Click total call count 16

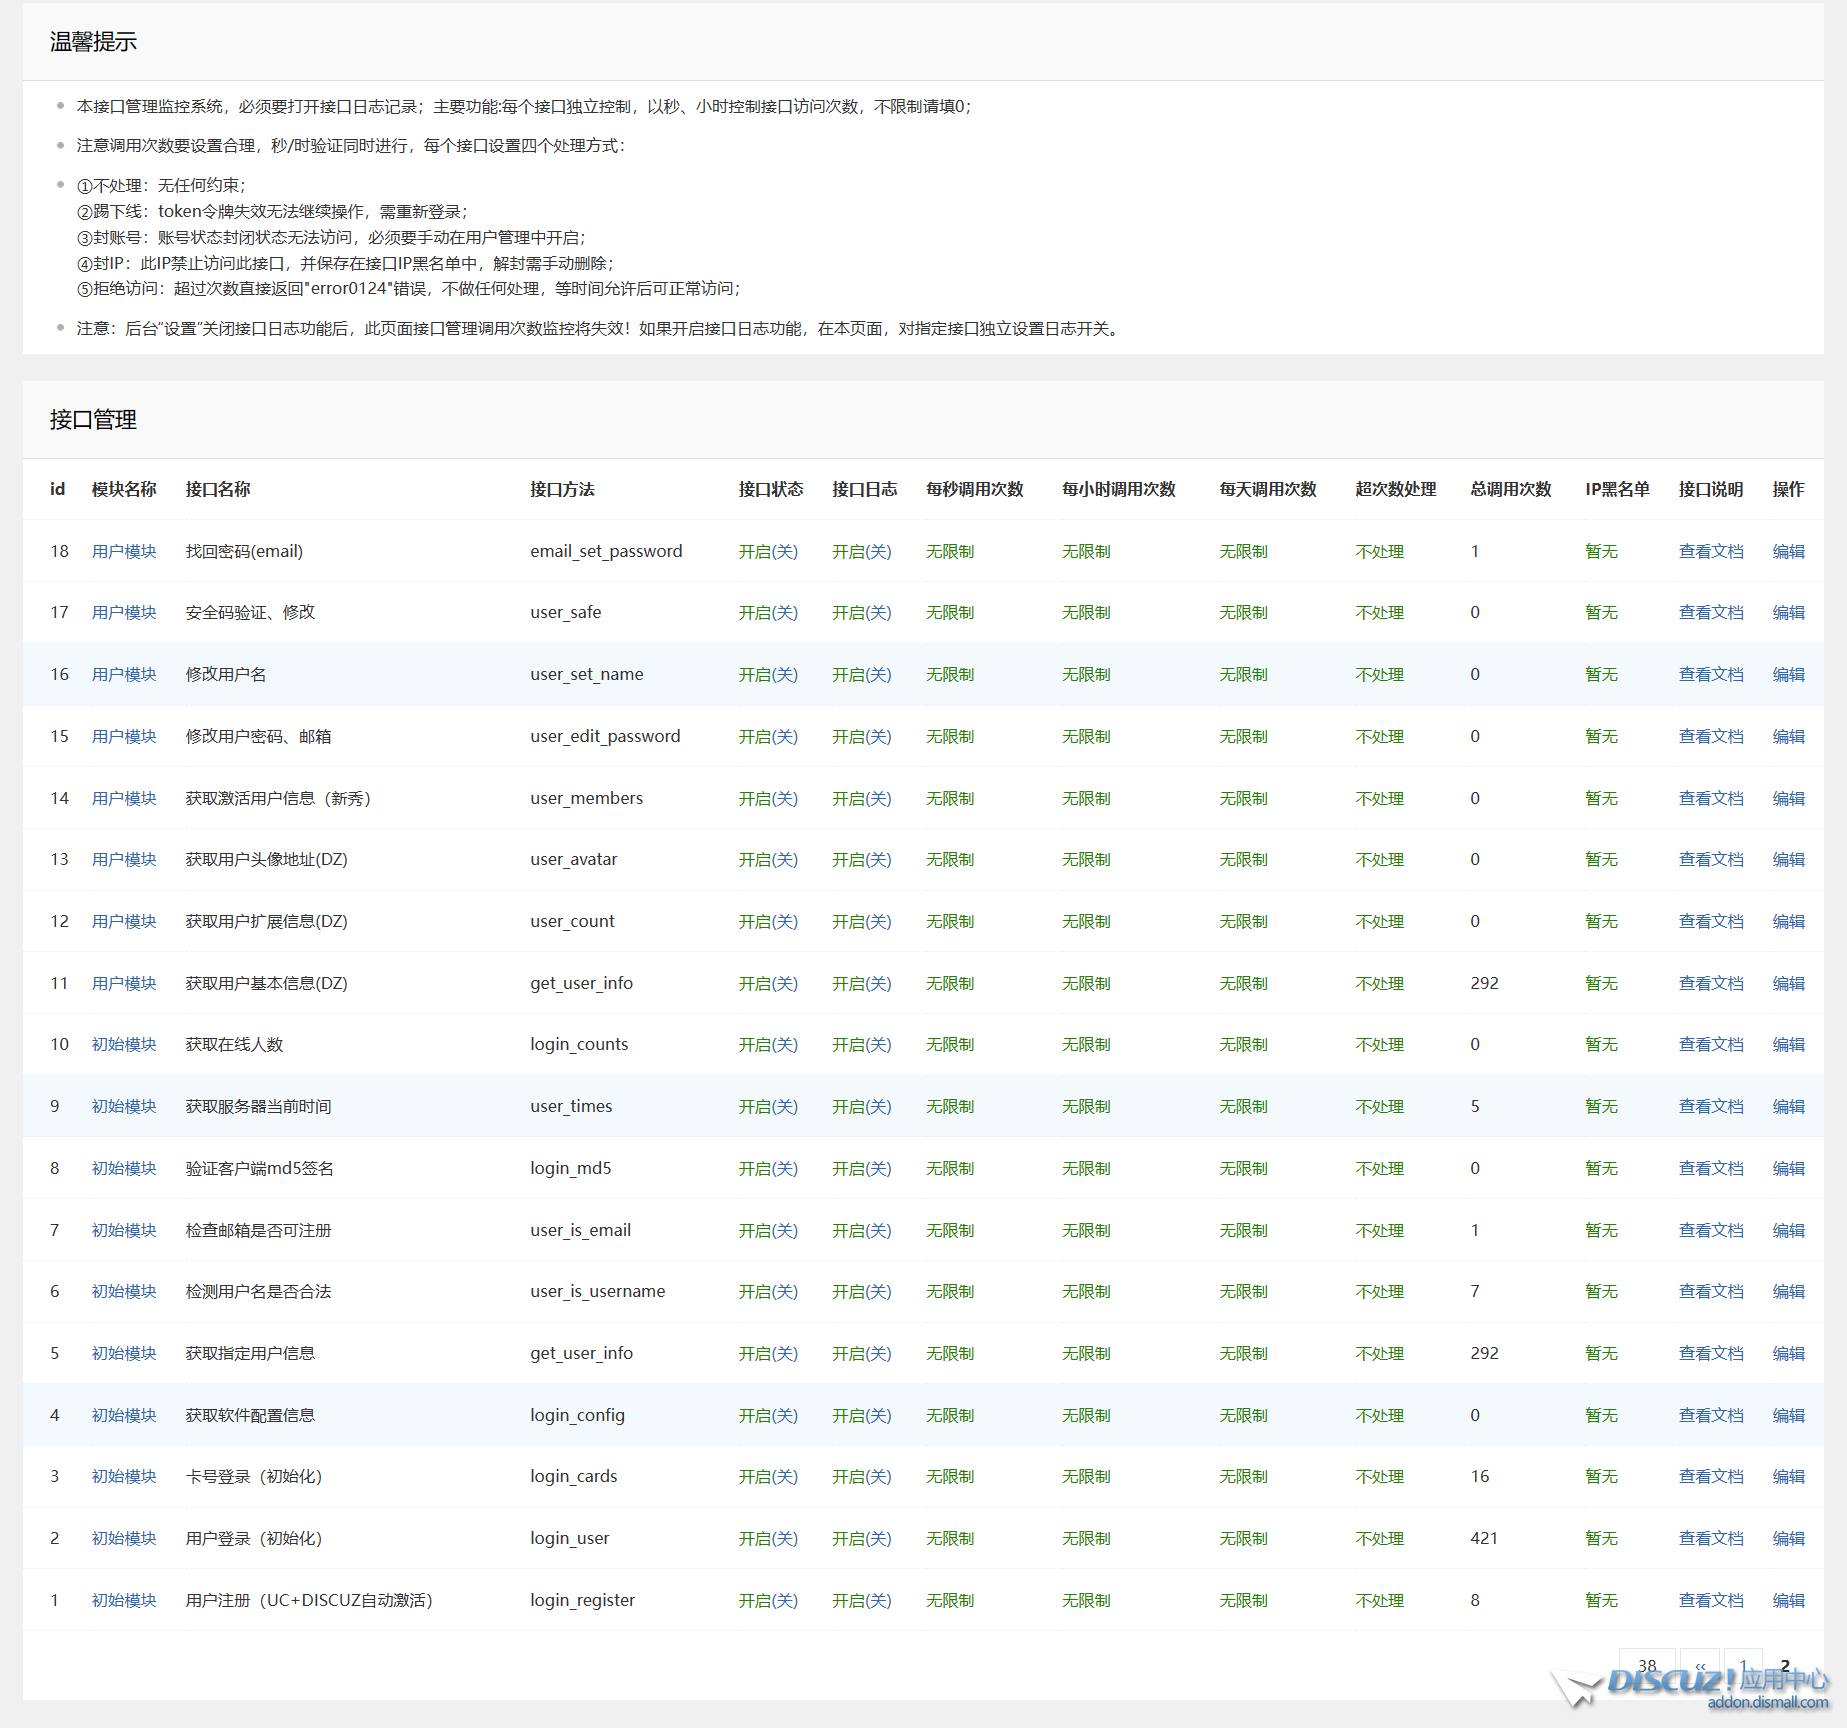1480,1476
